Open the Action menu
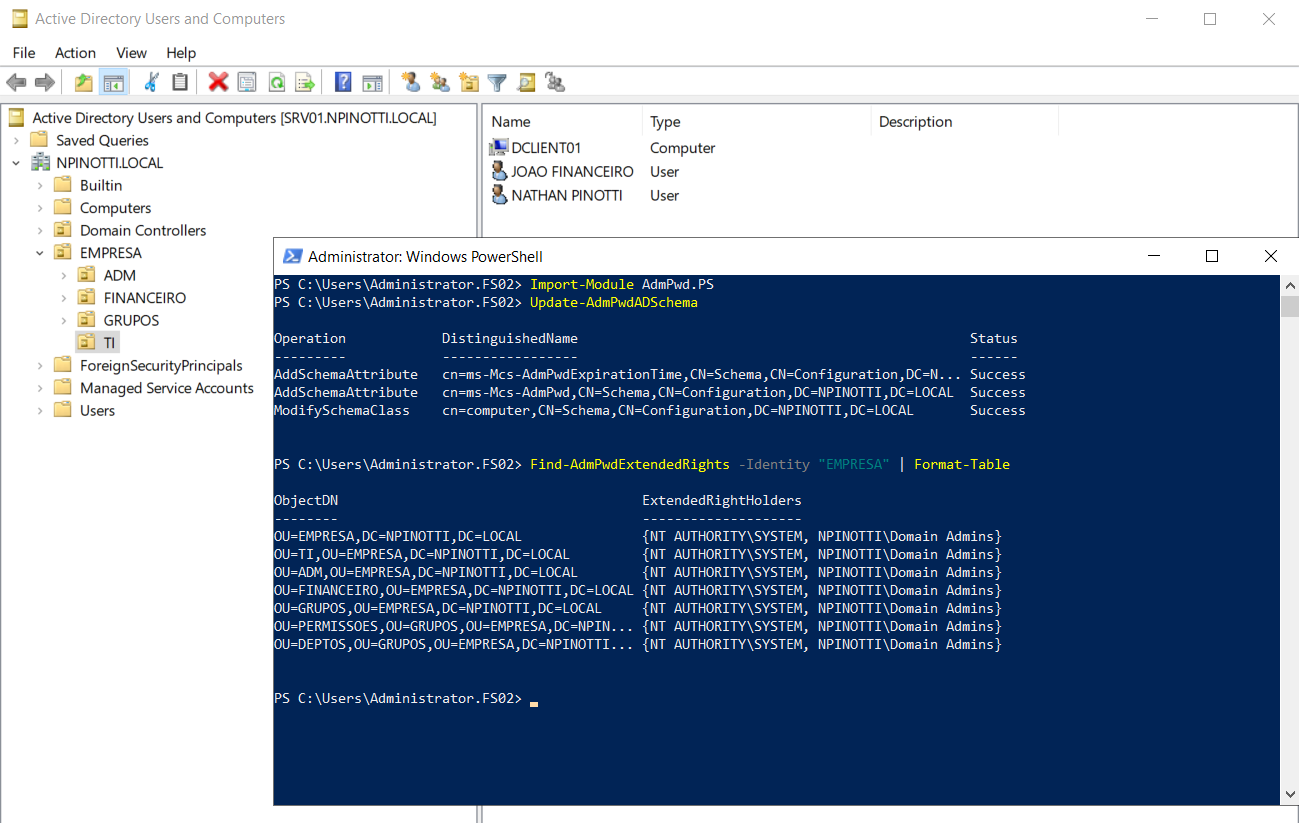This screenshot has height=823, width=1299. click(x=75, y=53)
